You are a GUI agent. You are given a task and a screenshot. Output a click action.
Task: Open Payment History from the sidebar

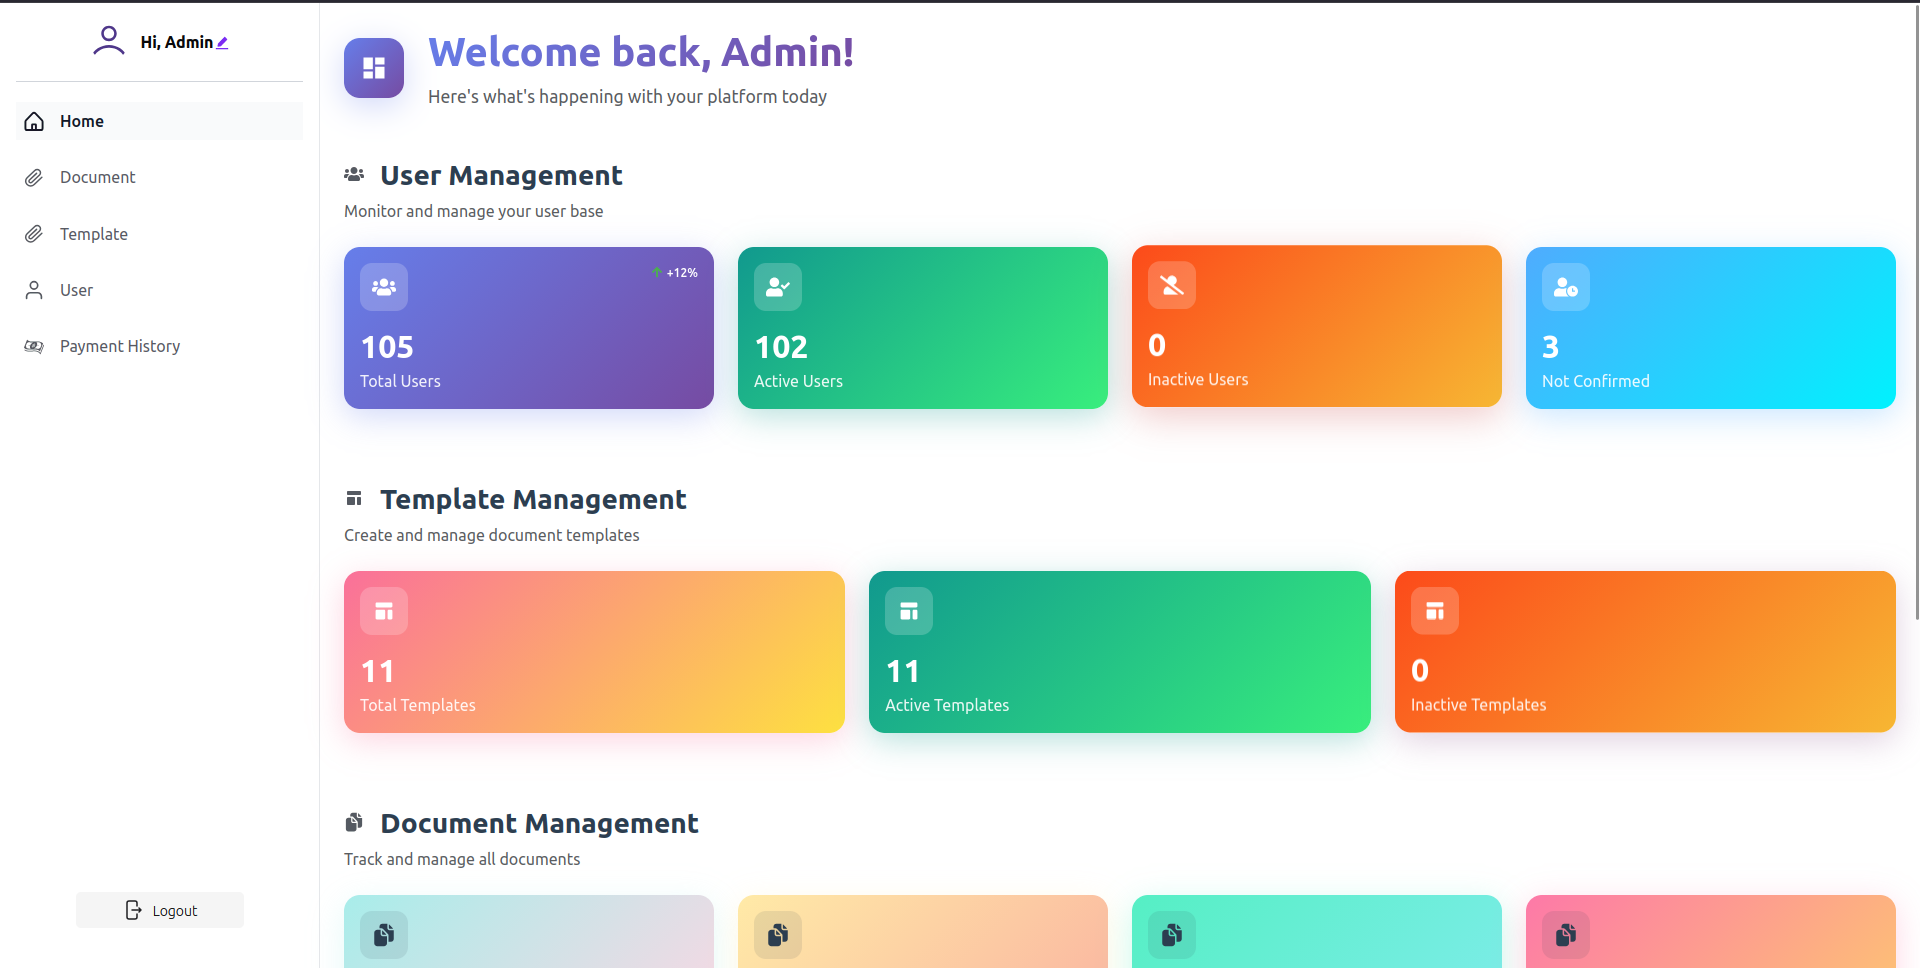click(x=119, y=346)
